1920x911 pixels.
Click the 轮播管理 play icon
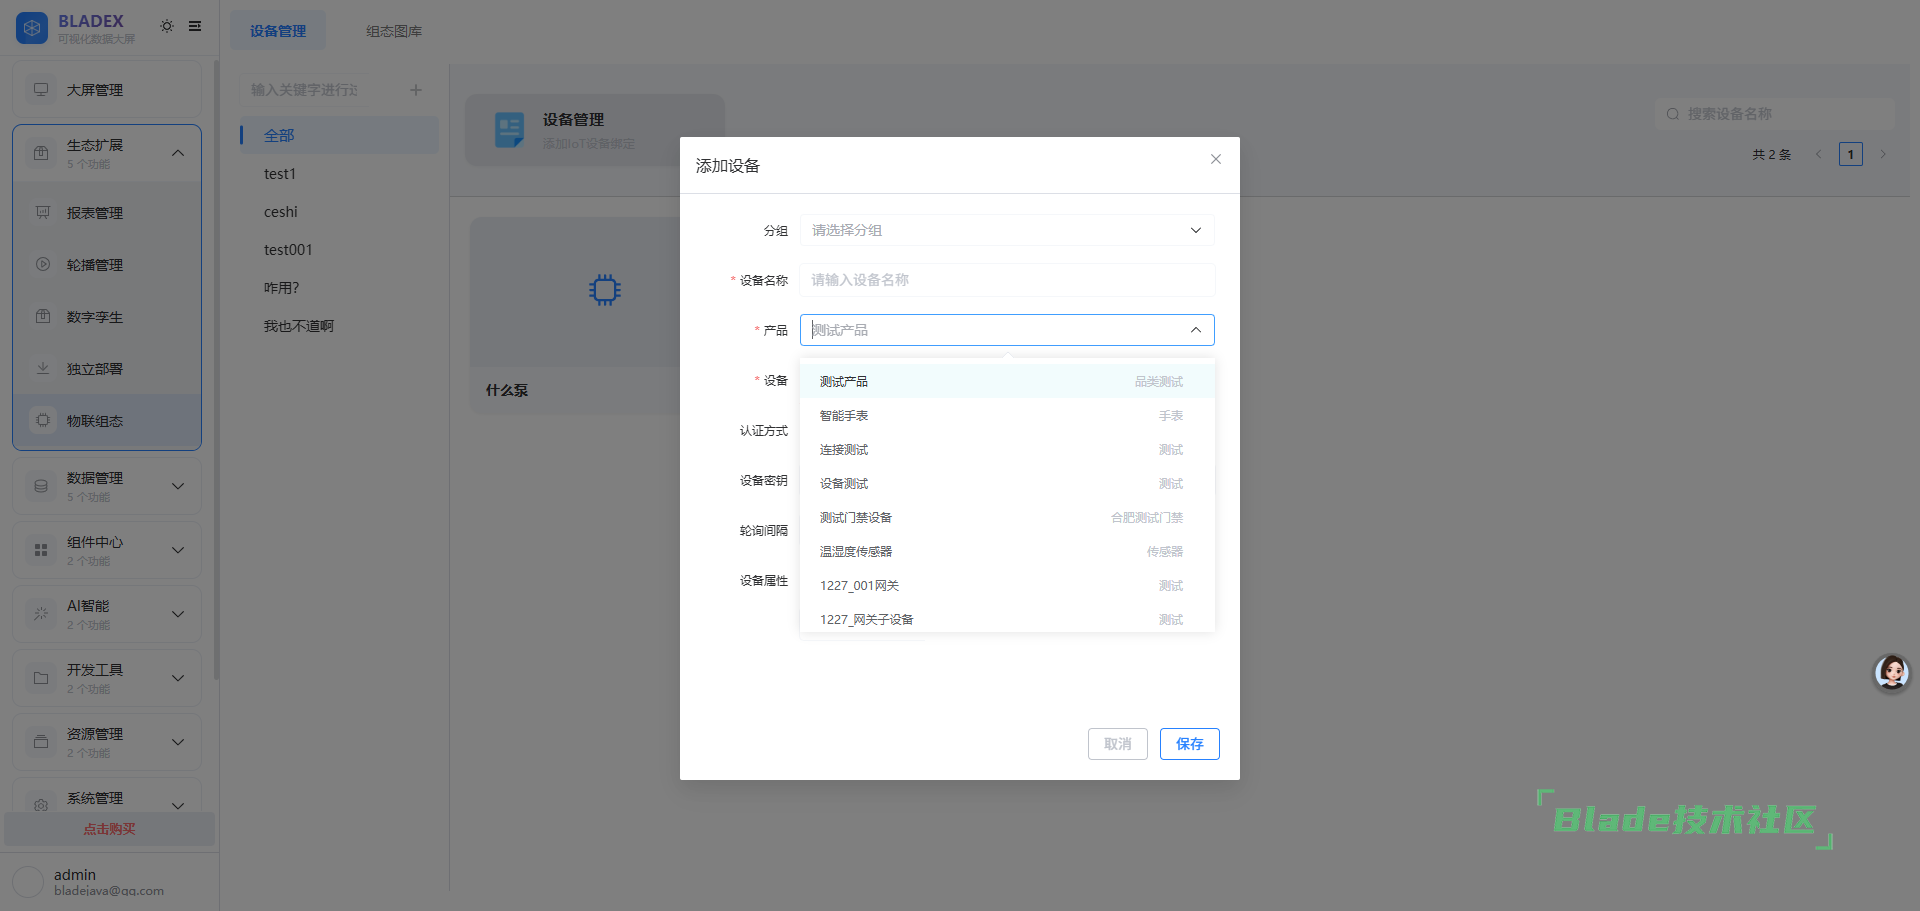(43, 265)
